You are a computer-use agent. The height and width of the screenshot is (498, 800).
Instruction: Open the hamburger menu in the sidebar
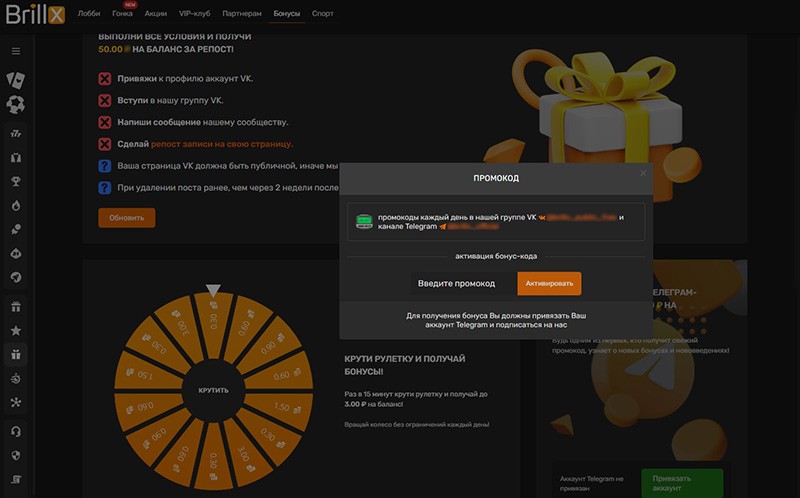pos(15,51)
